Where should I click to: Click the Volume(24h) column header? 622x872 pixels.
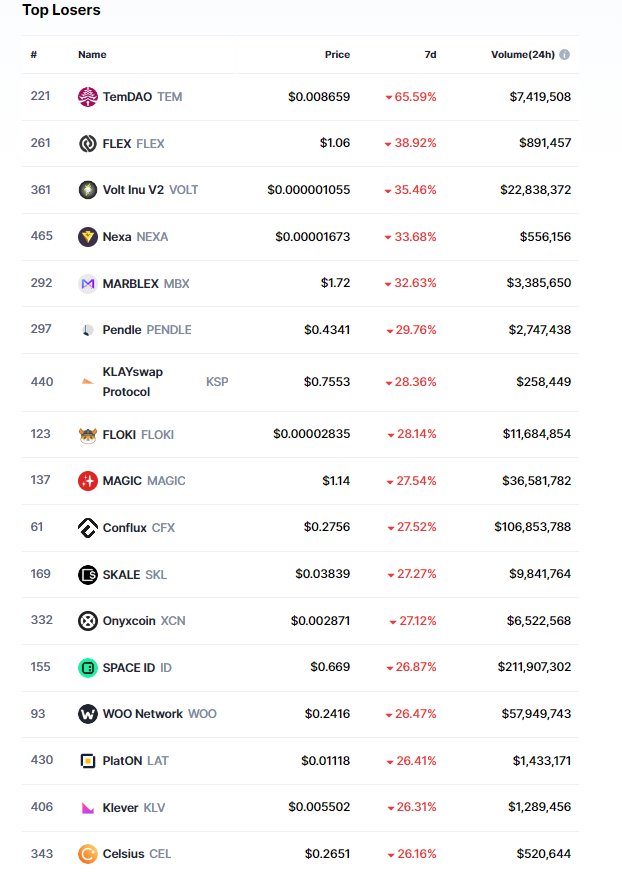pos(522,55)
